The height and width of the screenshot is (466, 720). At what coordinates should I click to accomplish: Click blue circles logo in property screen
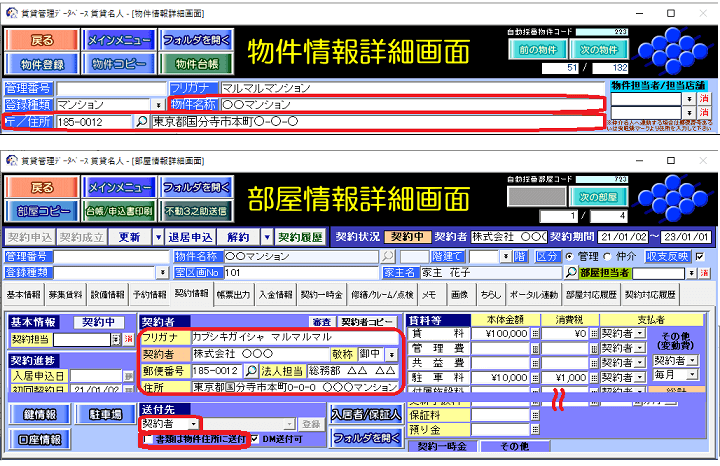point(672,50)
